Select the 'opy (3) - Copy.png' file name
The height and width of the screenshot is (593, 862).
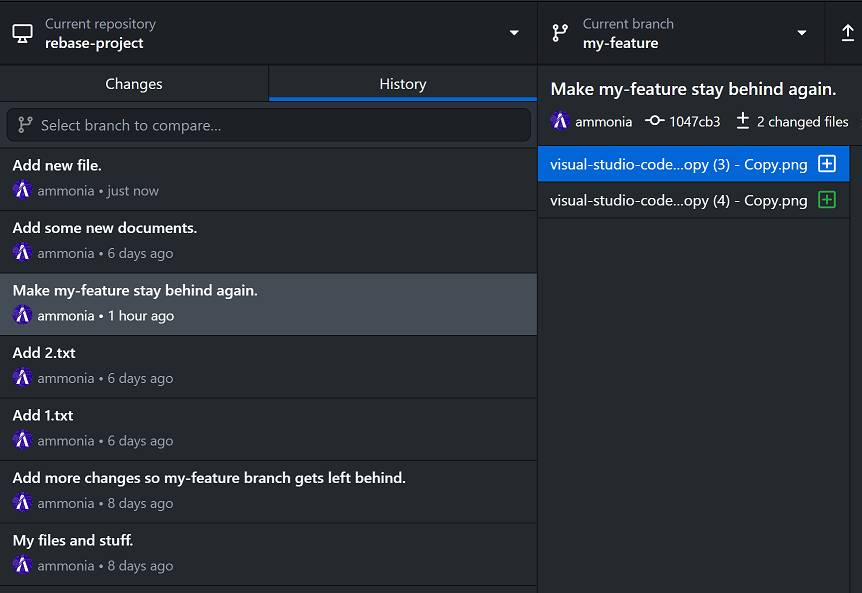coord(678,164)
